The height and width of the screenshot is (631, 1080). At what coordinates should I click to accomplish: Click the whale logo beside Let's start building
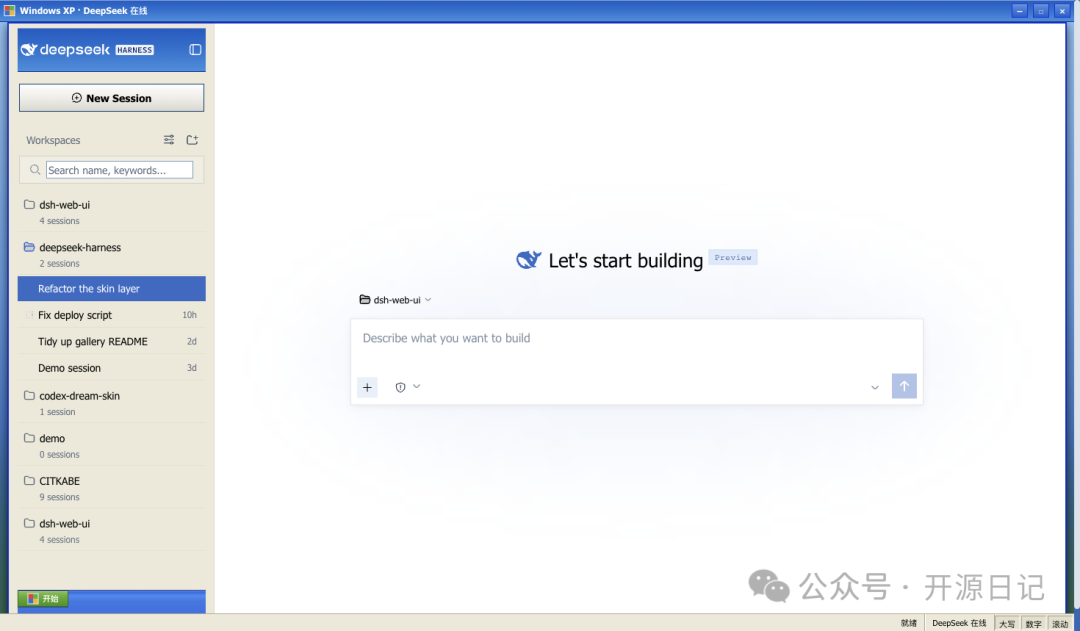pyautogui.click(x=528, y=260)
